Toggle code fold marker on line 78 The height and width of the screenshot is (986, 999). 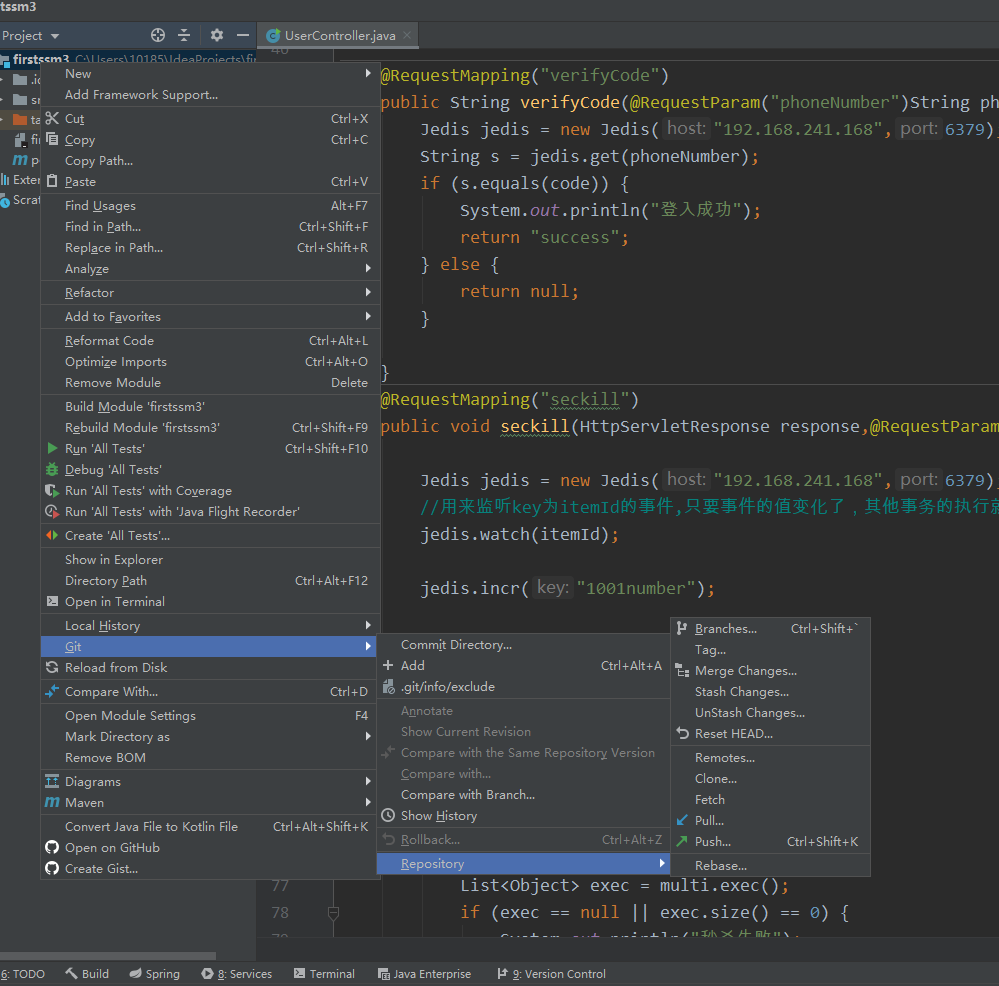click(333, 912)
